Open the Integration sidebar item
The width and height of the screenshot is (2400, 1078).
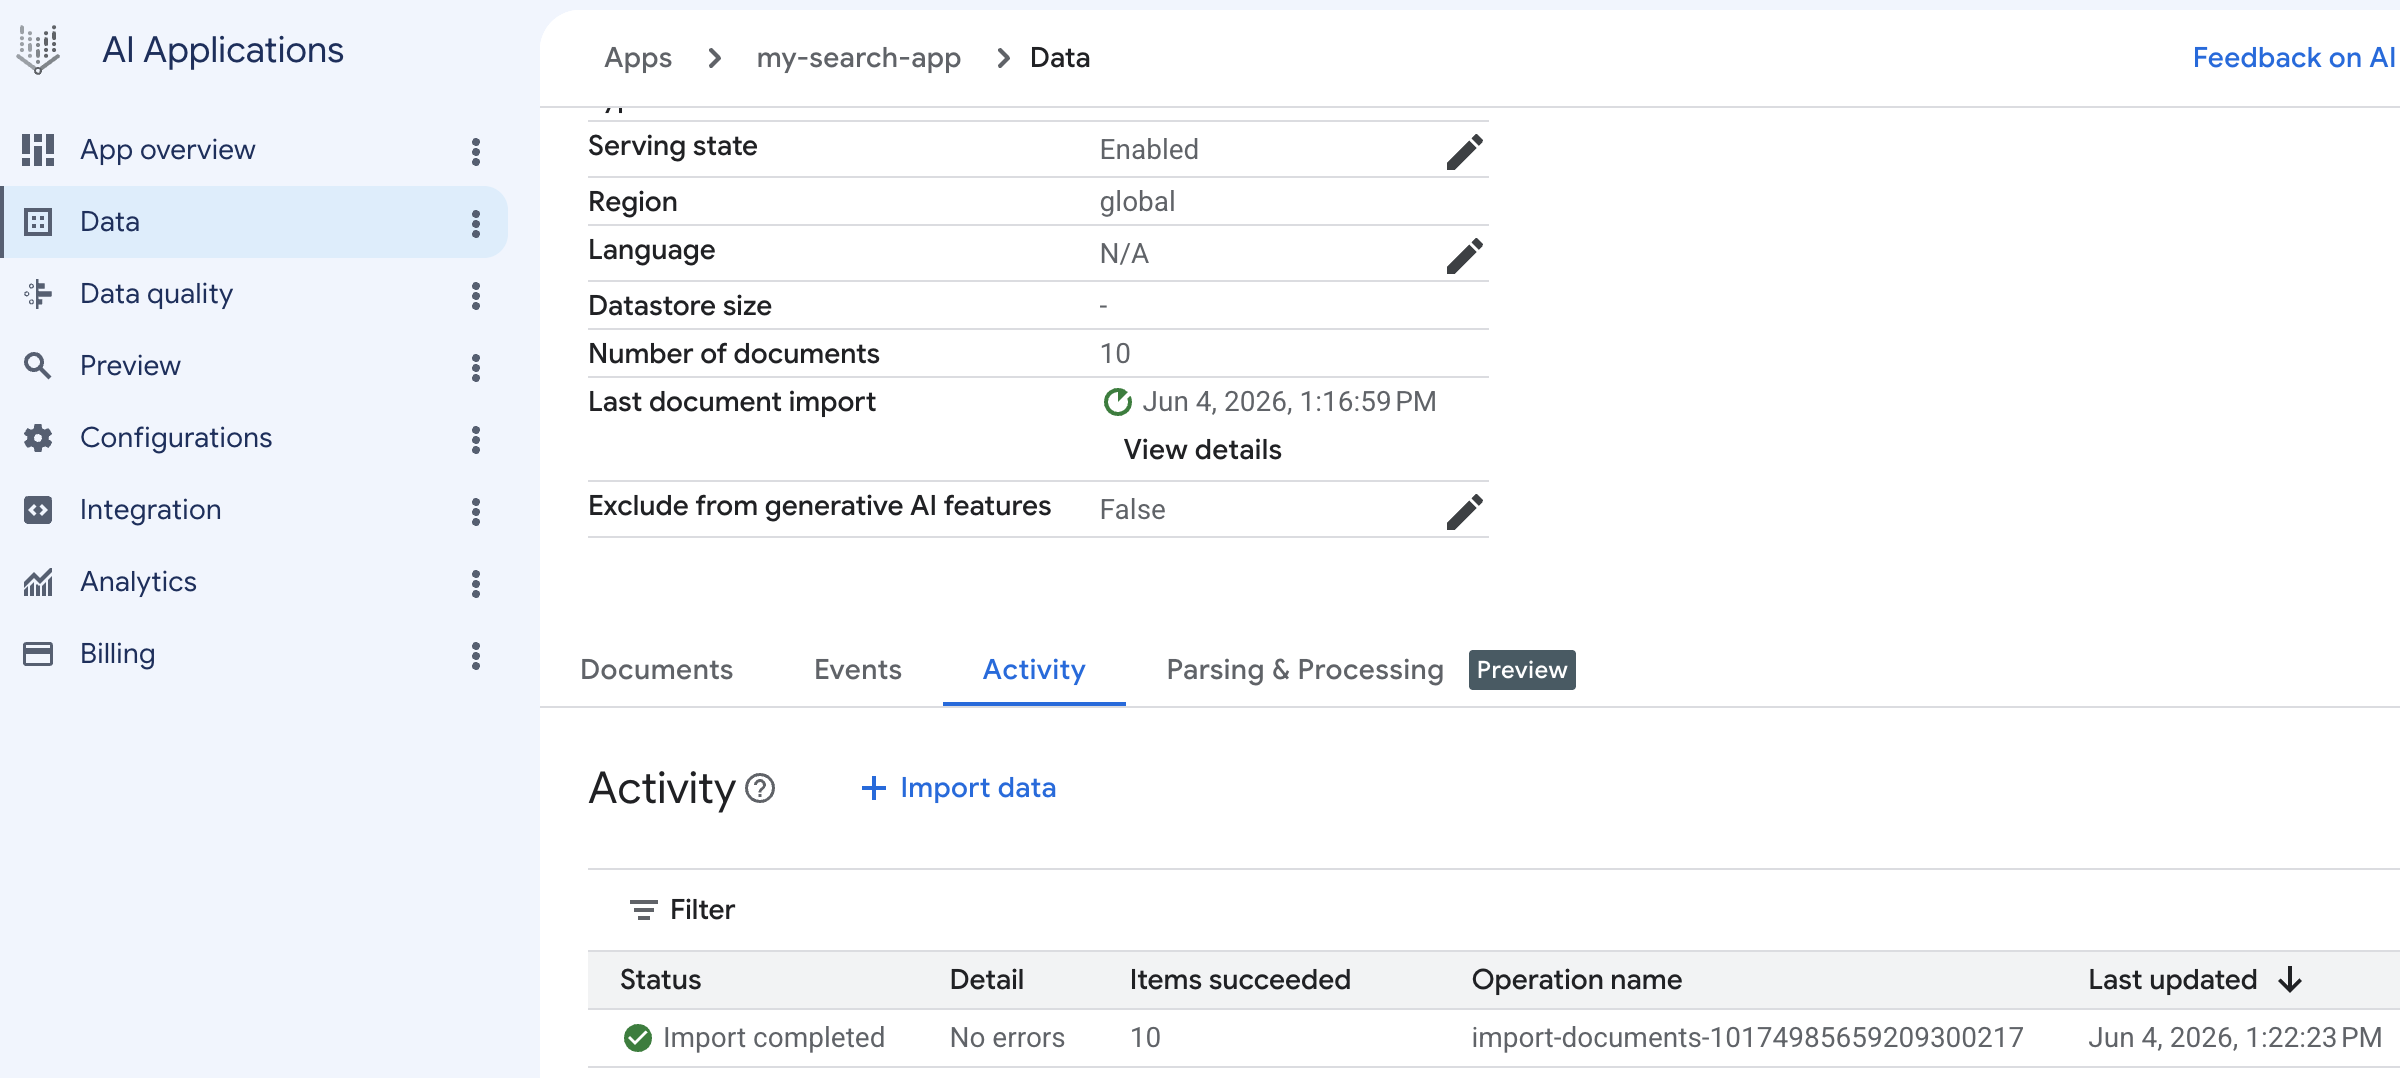click(x=254, y=510)
